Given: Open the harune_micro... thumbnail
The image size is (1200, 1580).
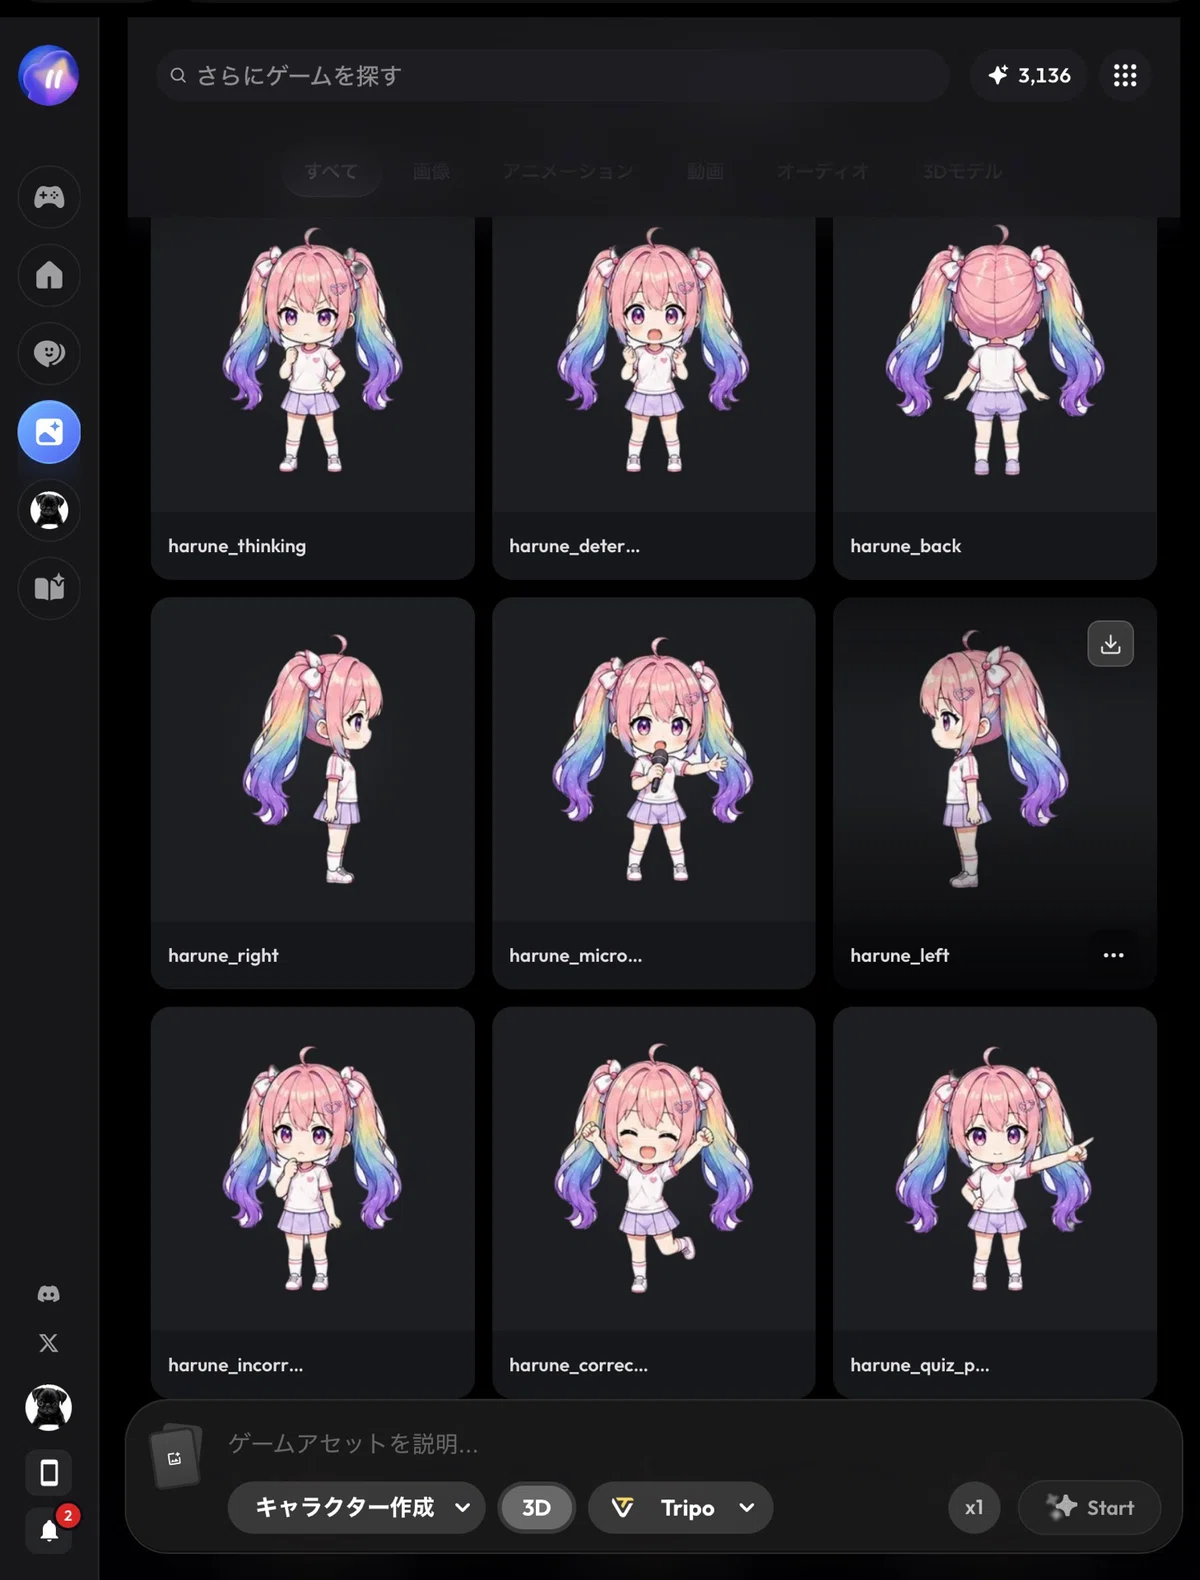Looking at the screenshot, I should [654, 760].
